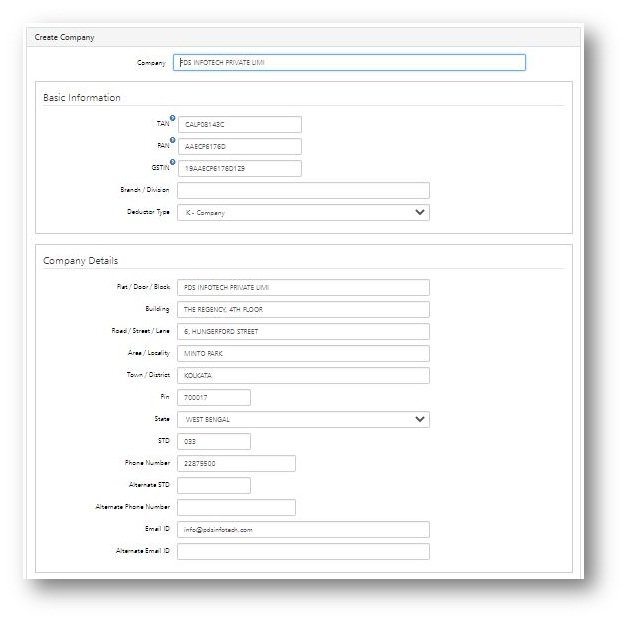
Task: Click the Pin code input field
Action: [214, 397]
